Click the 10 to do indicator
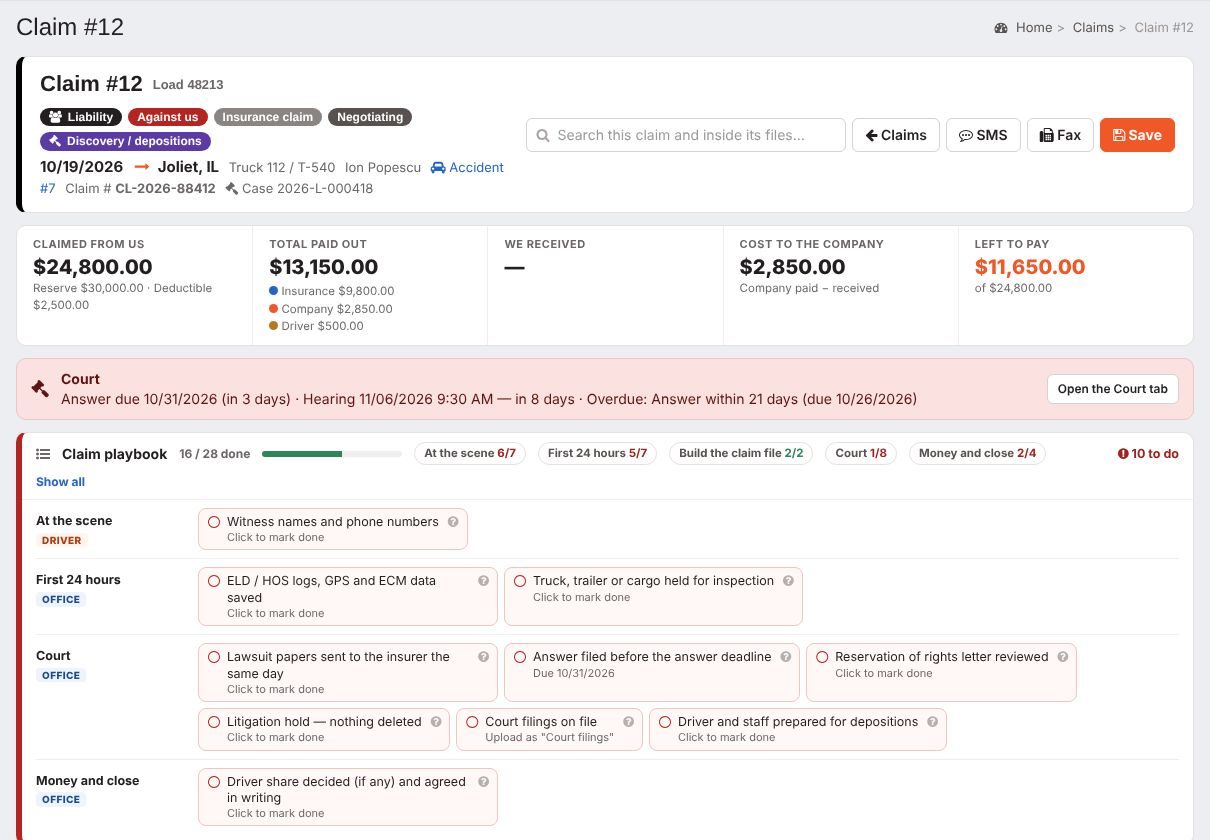1210x840 pixels. 1148,454
